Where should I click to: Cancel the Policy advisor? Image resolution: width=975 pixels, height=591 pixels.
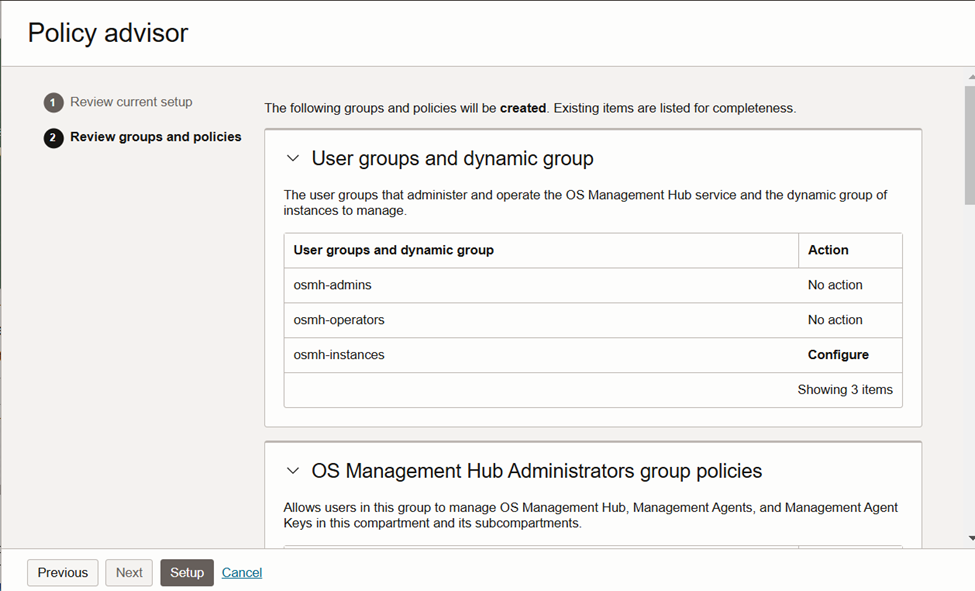[242, 572]
